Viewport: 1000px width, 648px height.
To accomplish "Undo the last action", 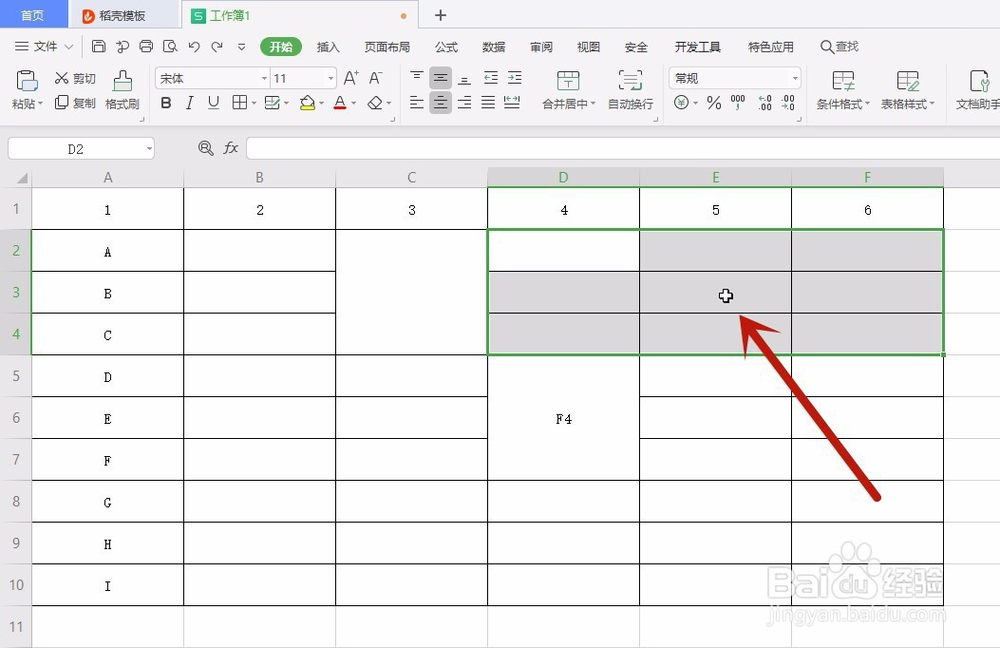I will point(194,46).
